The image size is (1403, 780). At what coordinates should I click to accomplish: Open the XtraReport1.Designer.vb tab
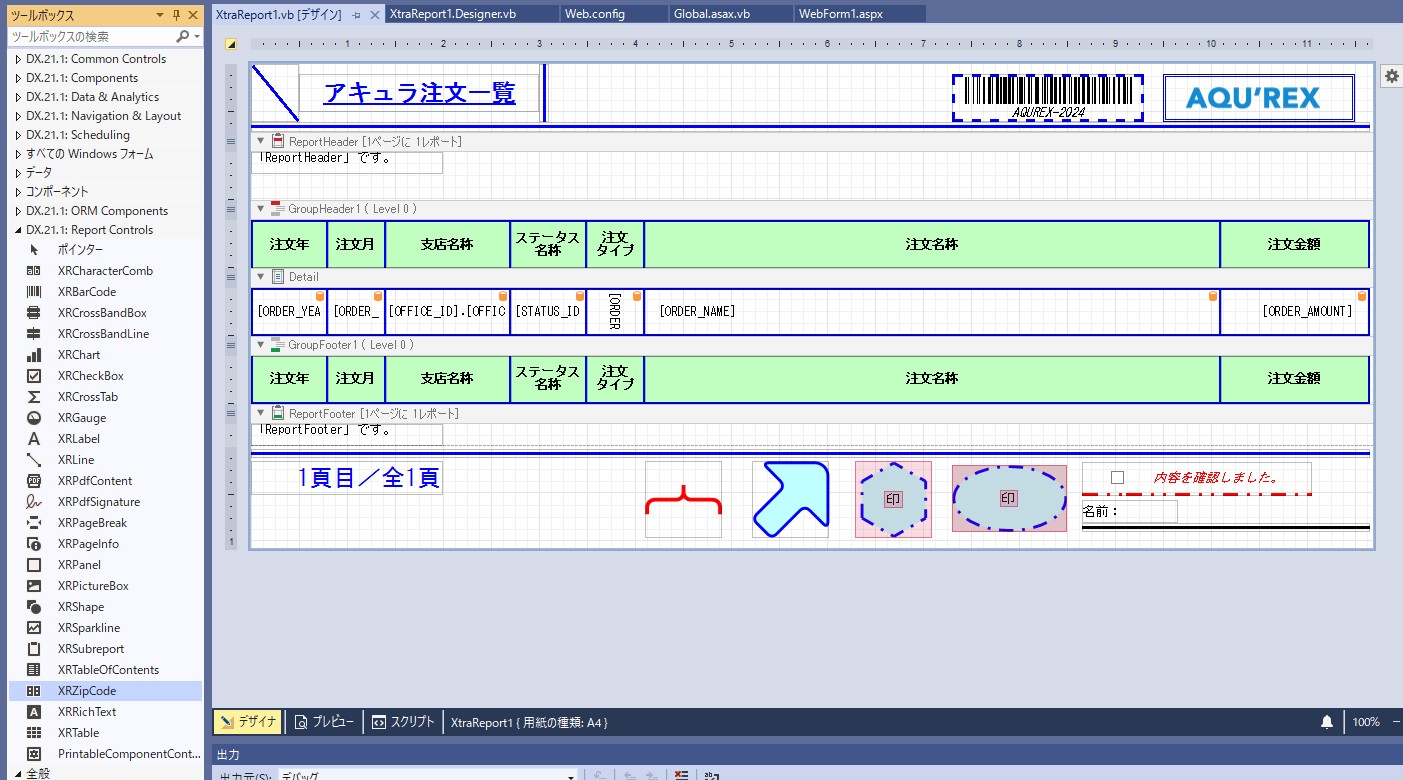coord(452,14)
